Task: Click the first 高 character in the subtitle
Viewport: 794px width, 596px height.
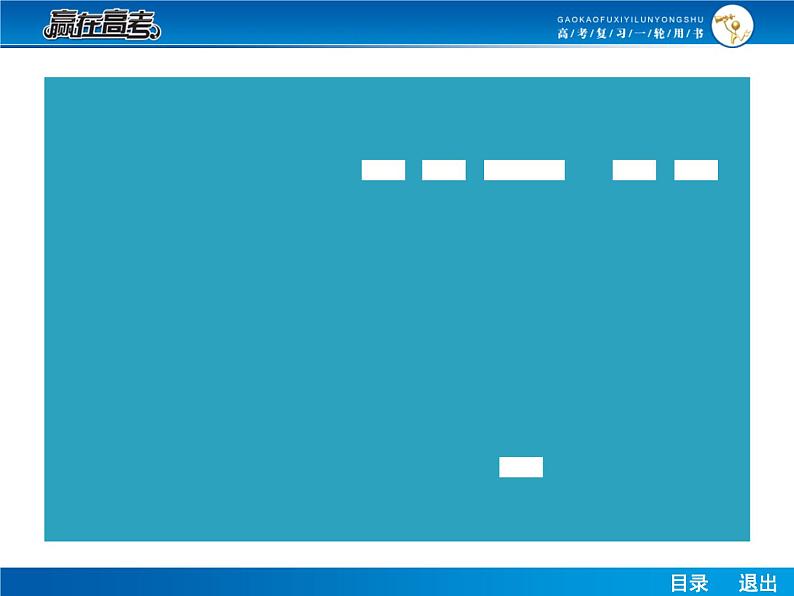Action: pyautogui.click(x=562, y=34)
